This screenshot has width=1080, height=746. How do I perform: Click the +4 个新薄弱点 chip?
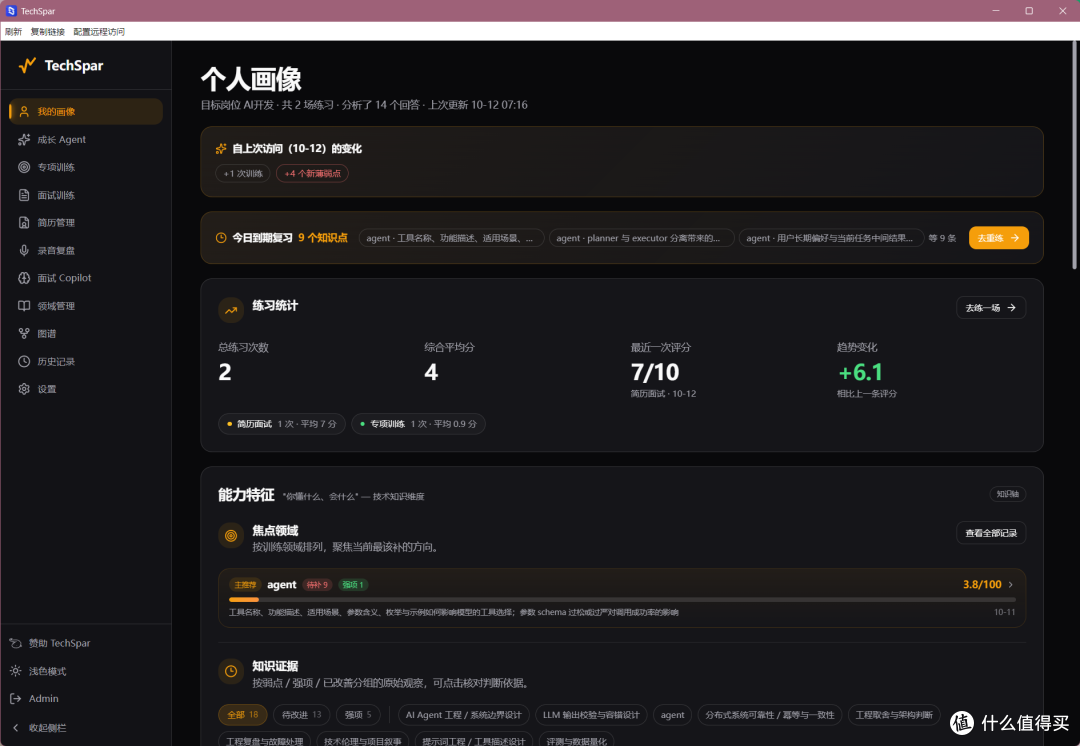[x=313, y=174]
